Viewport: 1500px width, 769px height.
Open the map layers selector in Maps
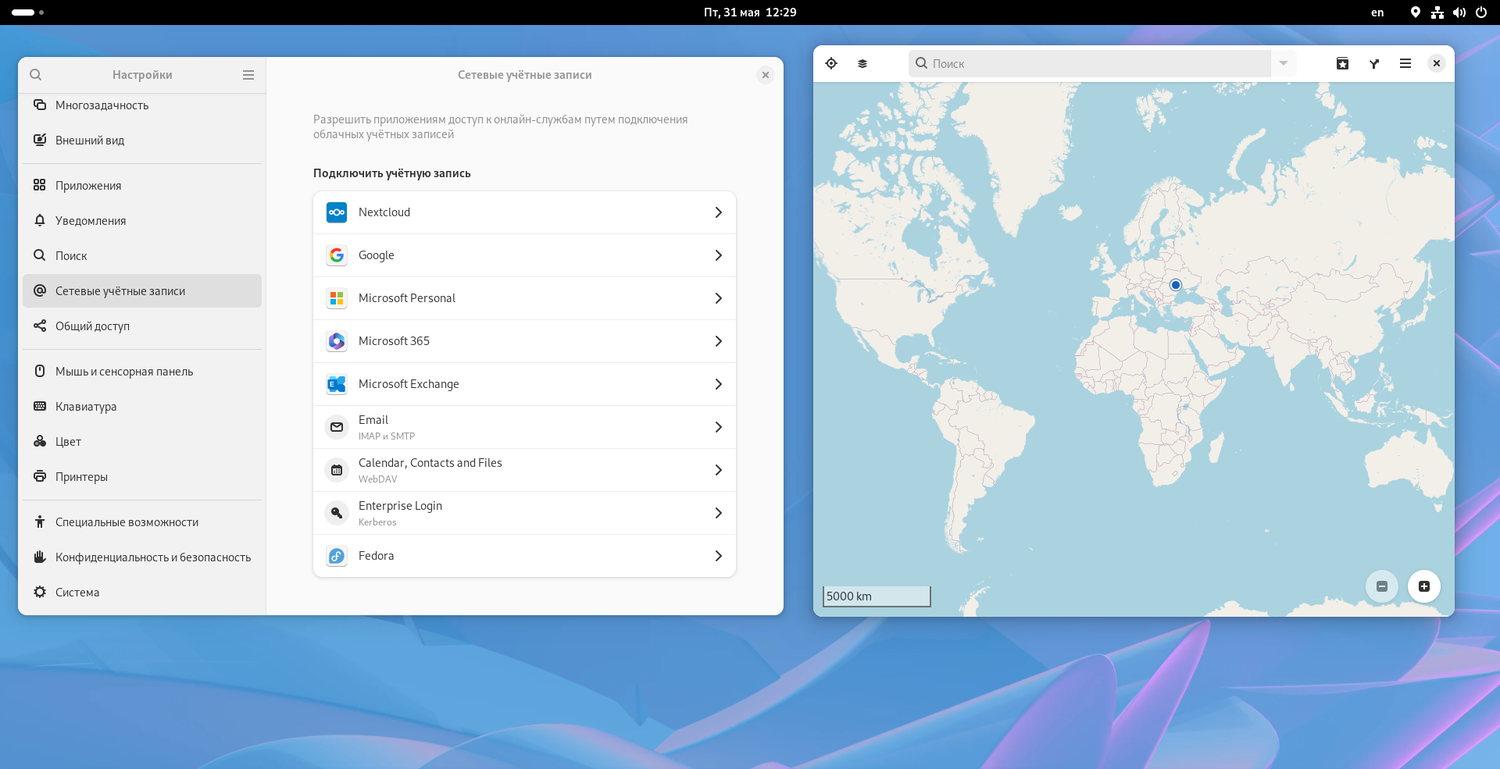point(862,63)
